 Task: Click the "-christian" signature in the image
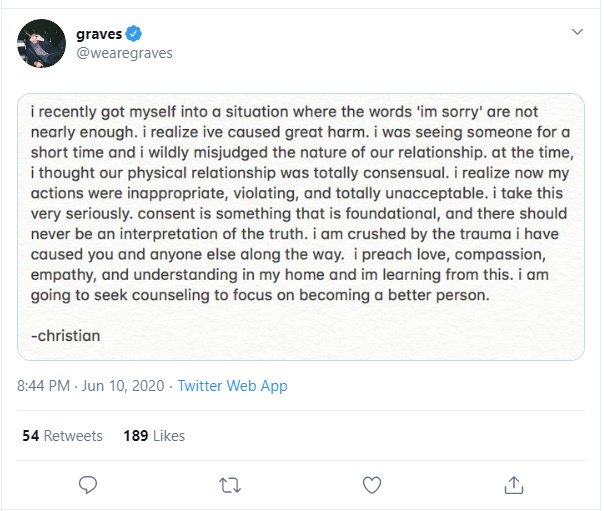tap(67, 335)
